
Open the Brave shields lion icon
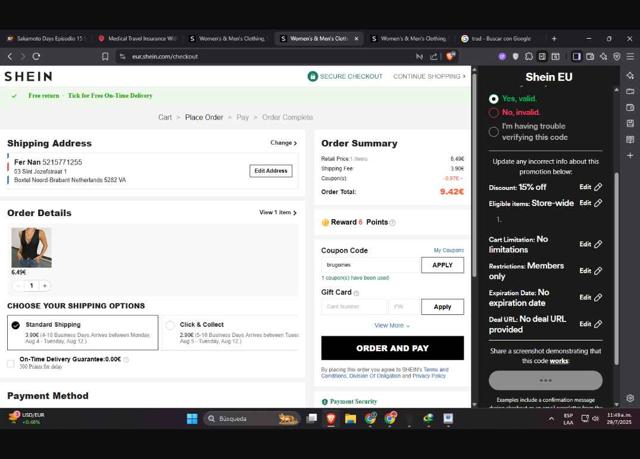[451, 56]
